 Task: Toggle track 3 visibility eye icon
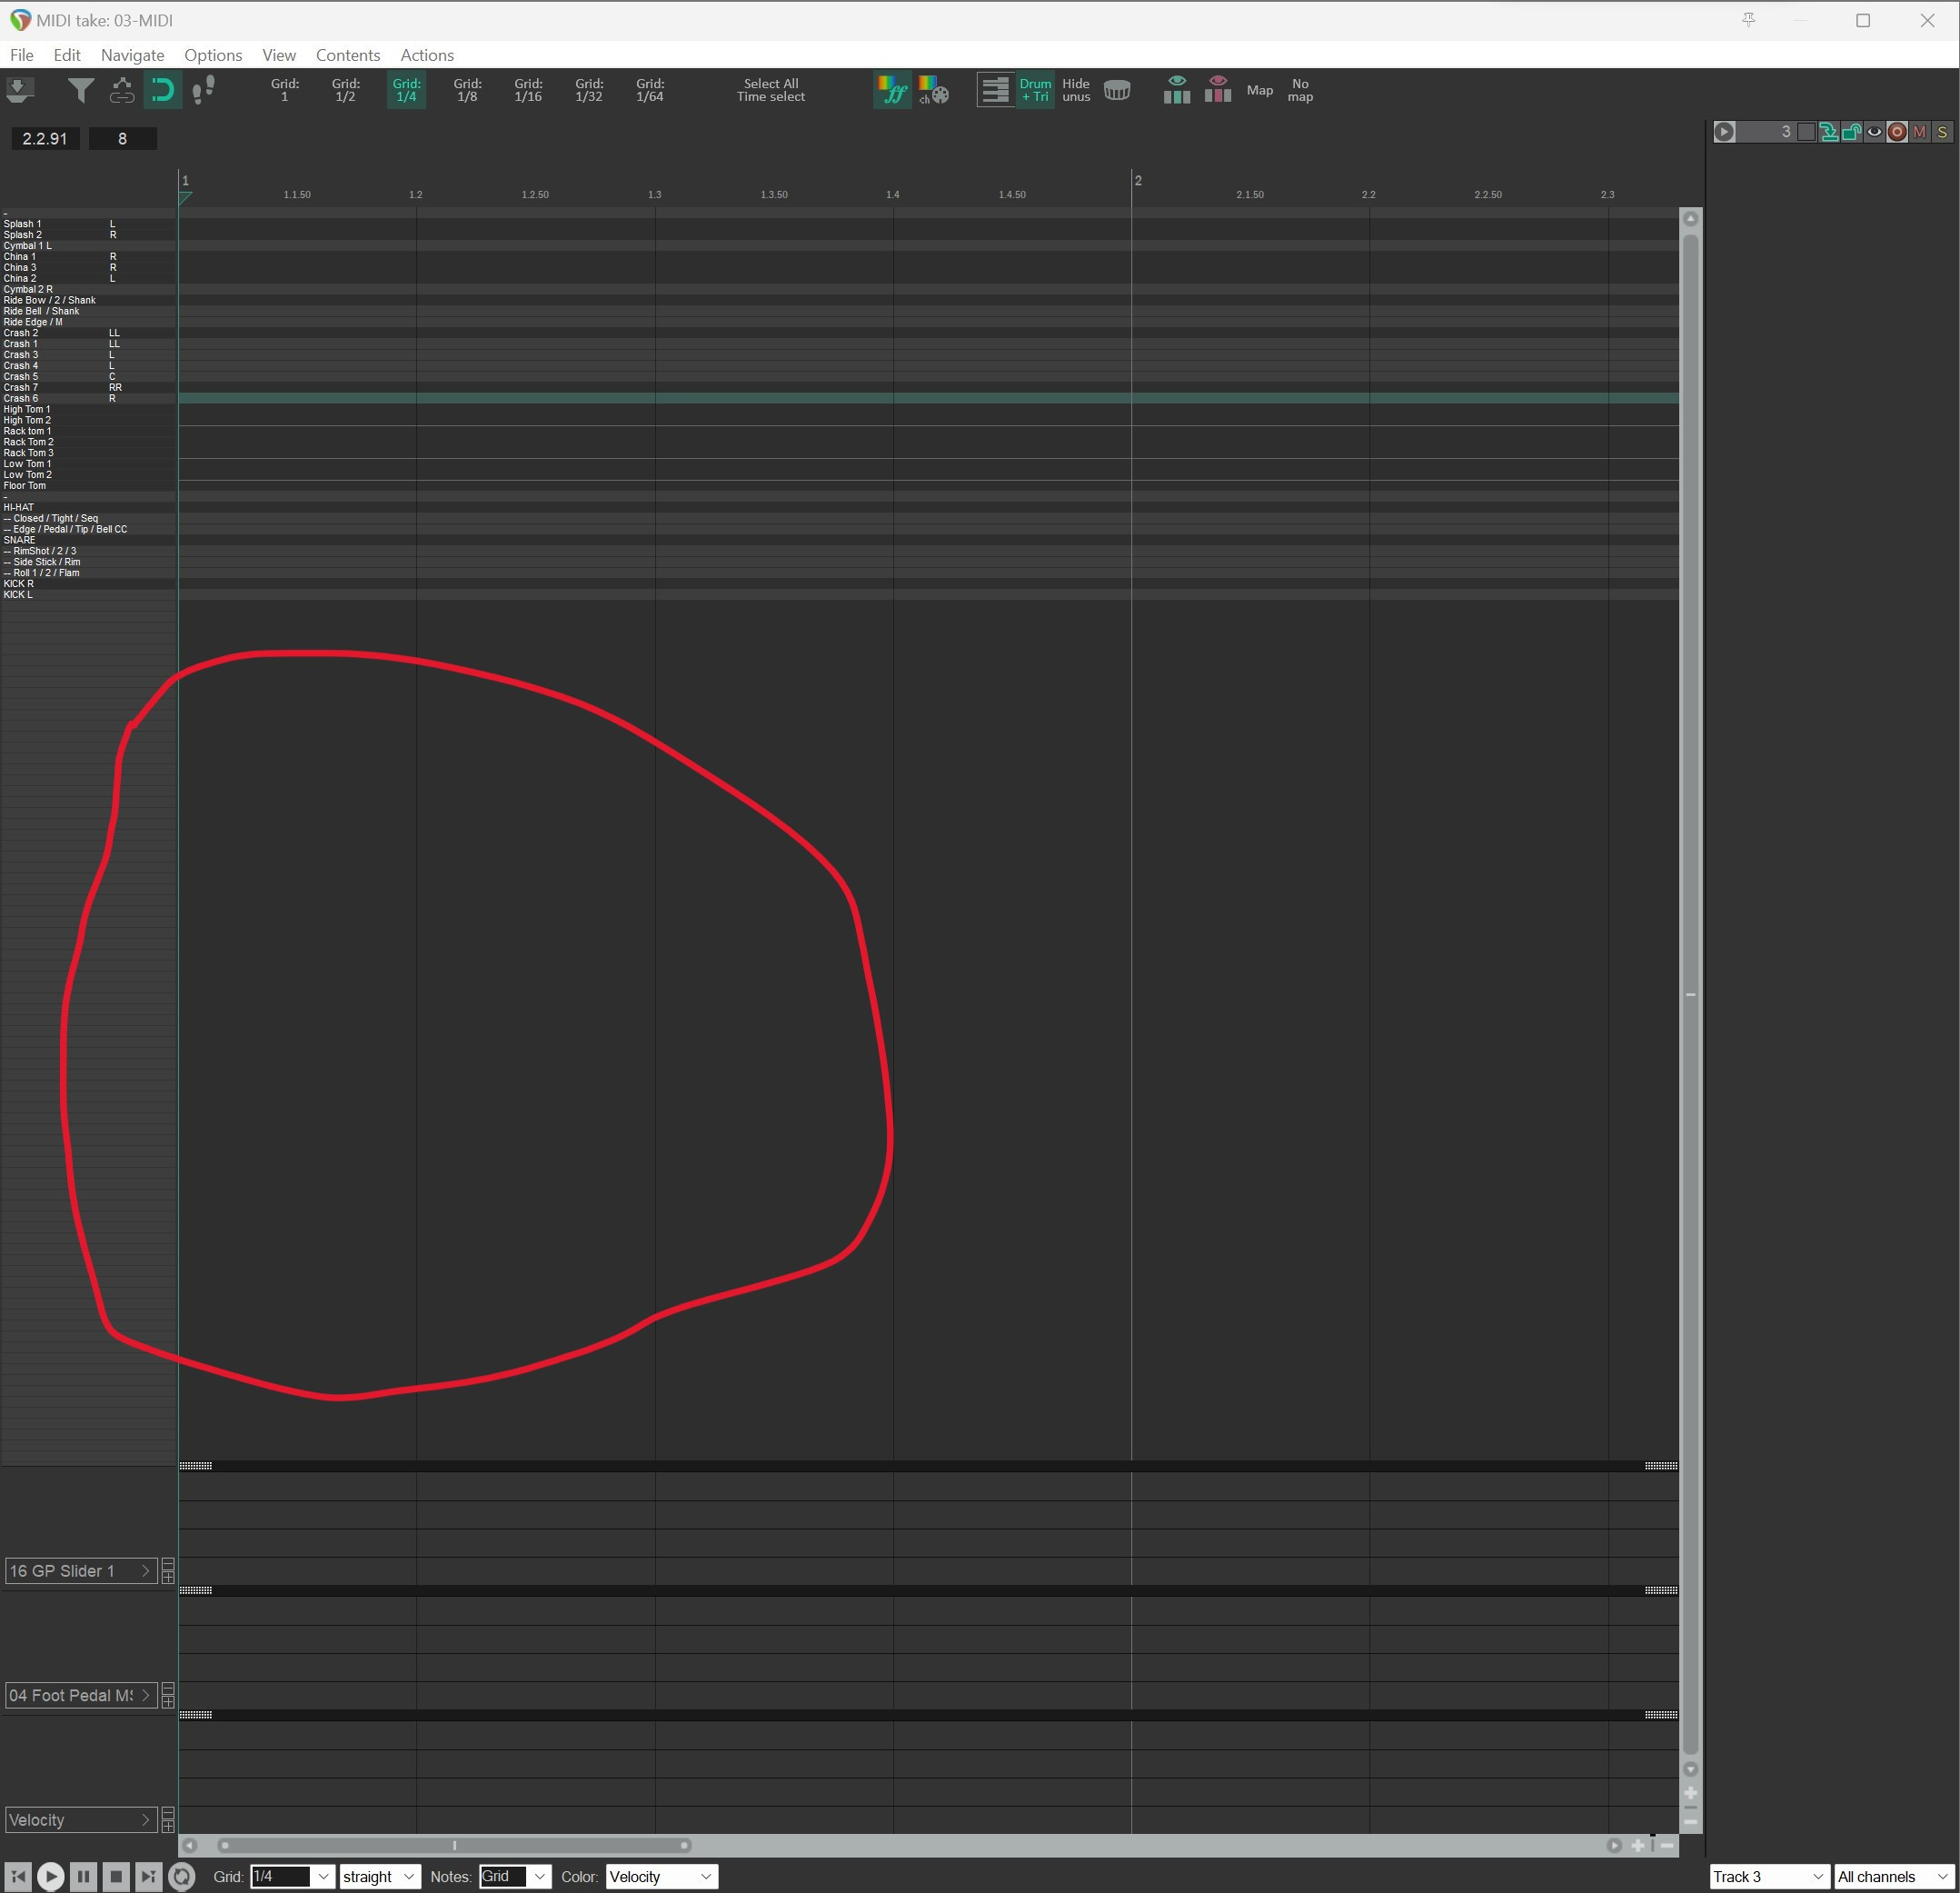point(1874,131)
